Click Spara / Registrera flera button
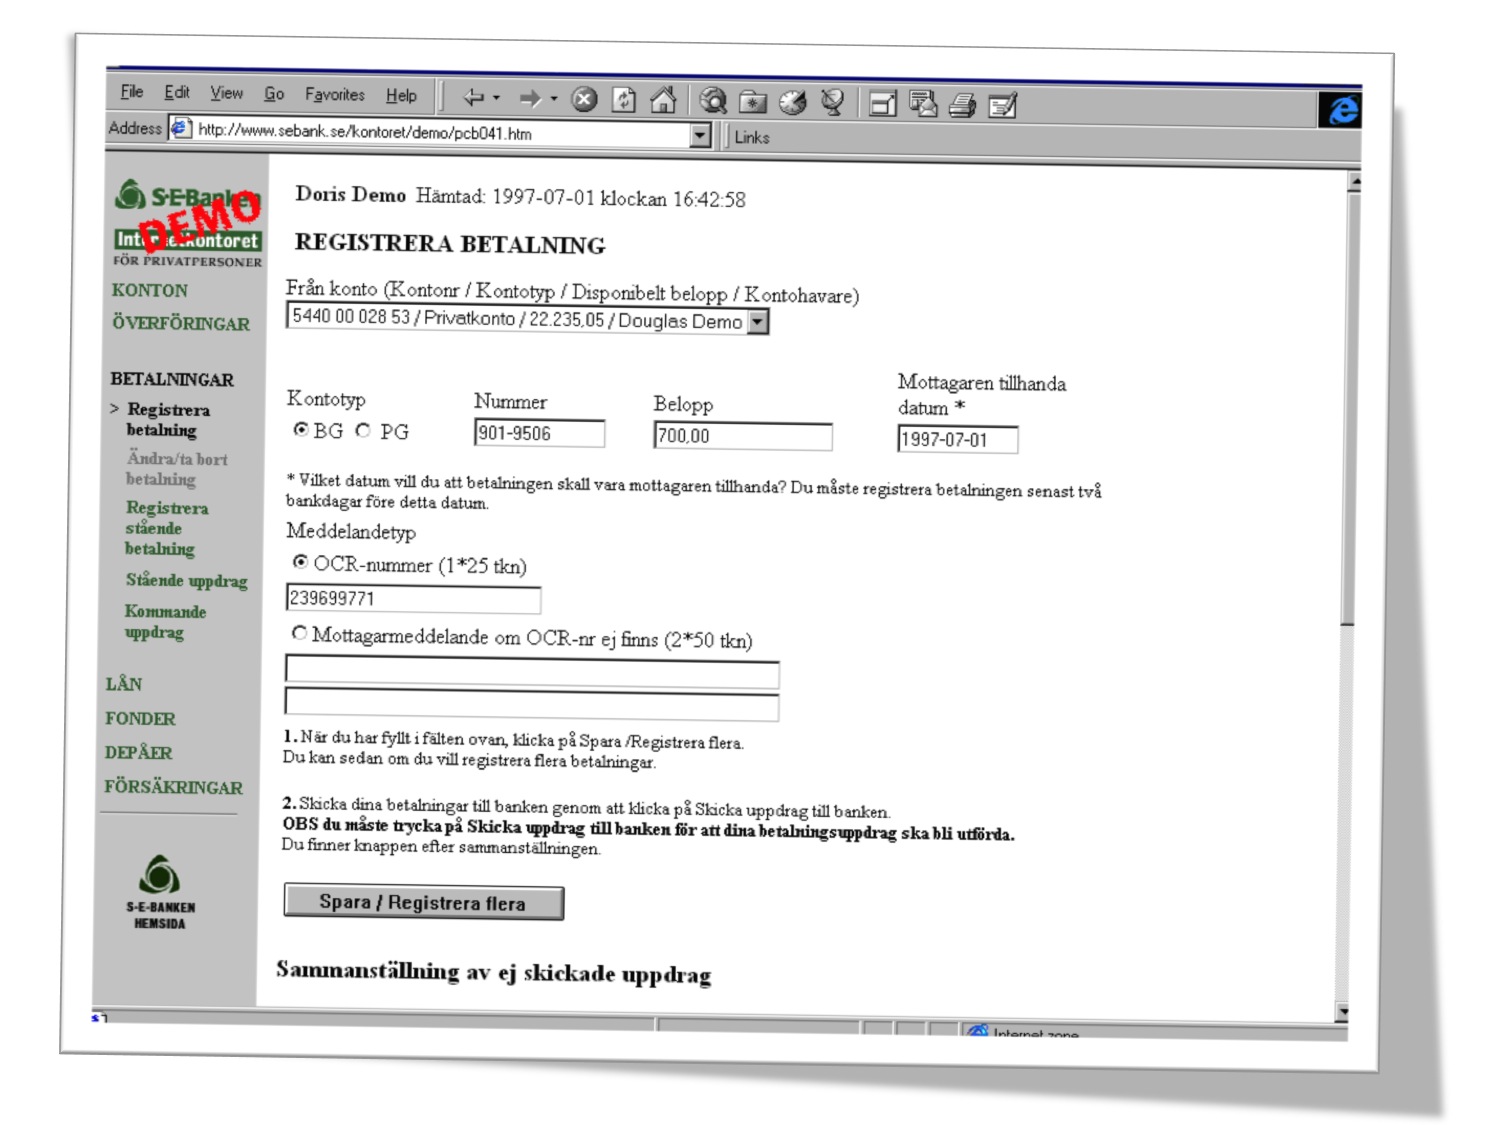The width and height of the screenshot is (1500, 1125). [x=423, y=902]
